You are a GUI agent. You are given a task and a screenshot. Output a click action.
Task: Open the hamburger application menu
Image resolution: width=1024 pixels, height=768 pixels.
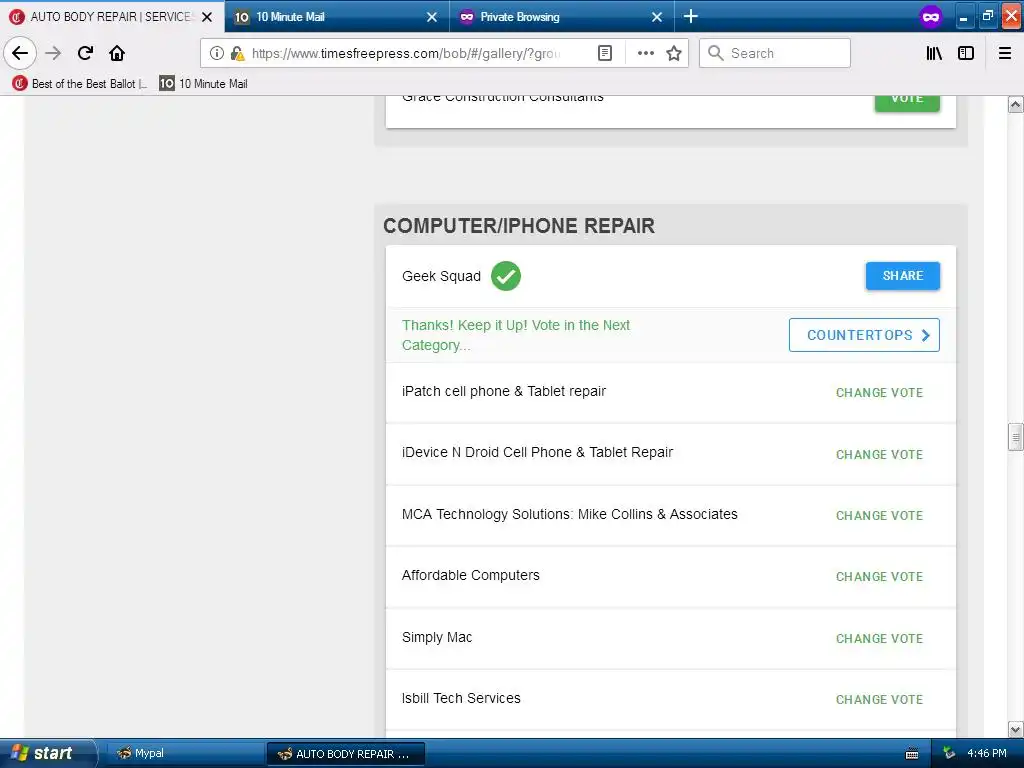tap(1005, 53)
